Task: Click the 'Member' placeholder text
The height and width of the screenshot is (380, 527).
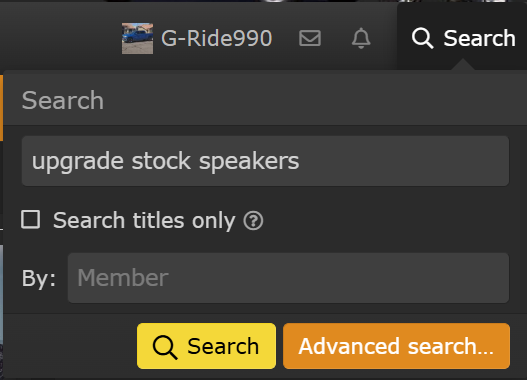Action: point(123,278)
